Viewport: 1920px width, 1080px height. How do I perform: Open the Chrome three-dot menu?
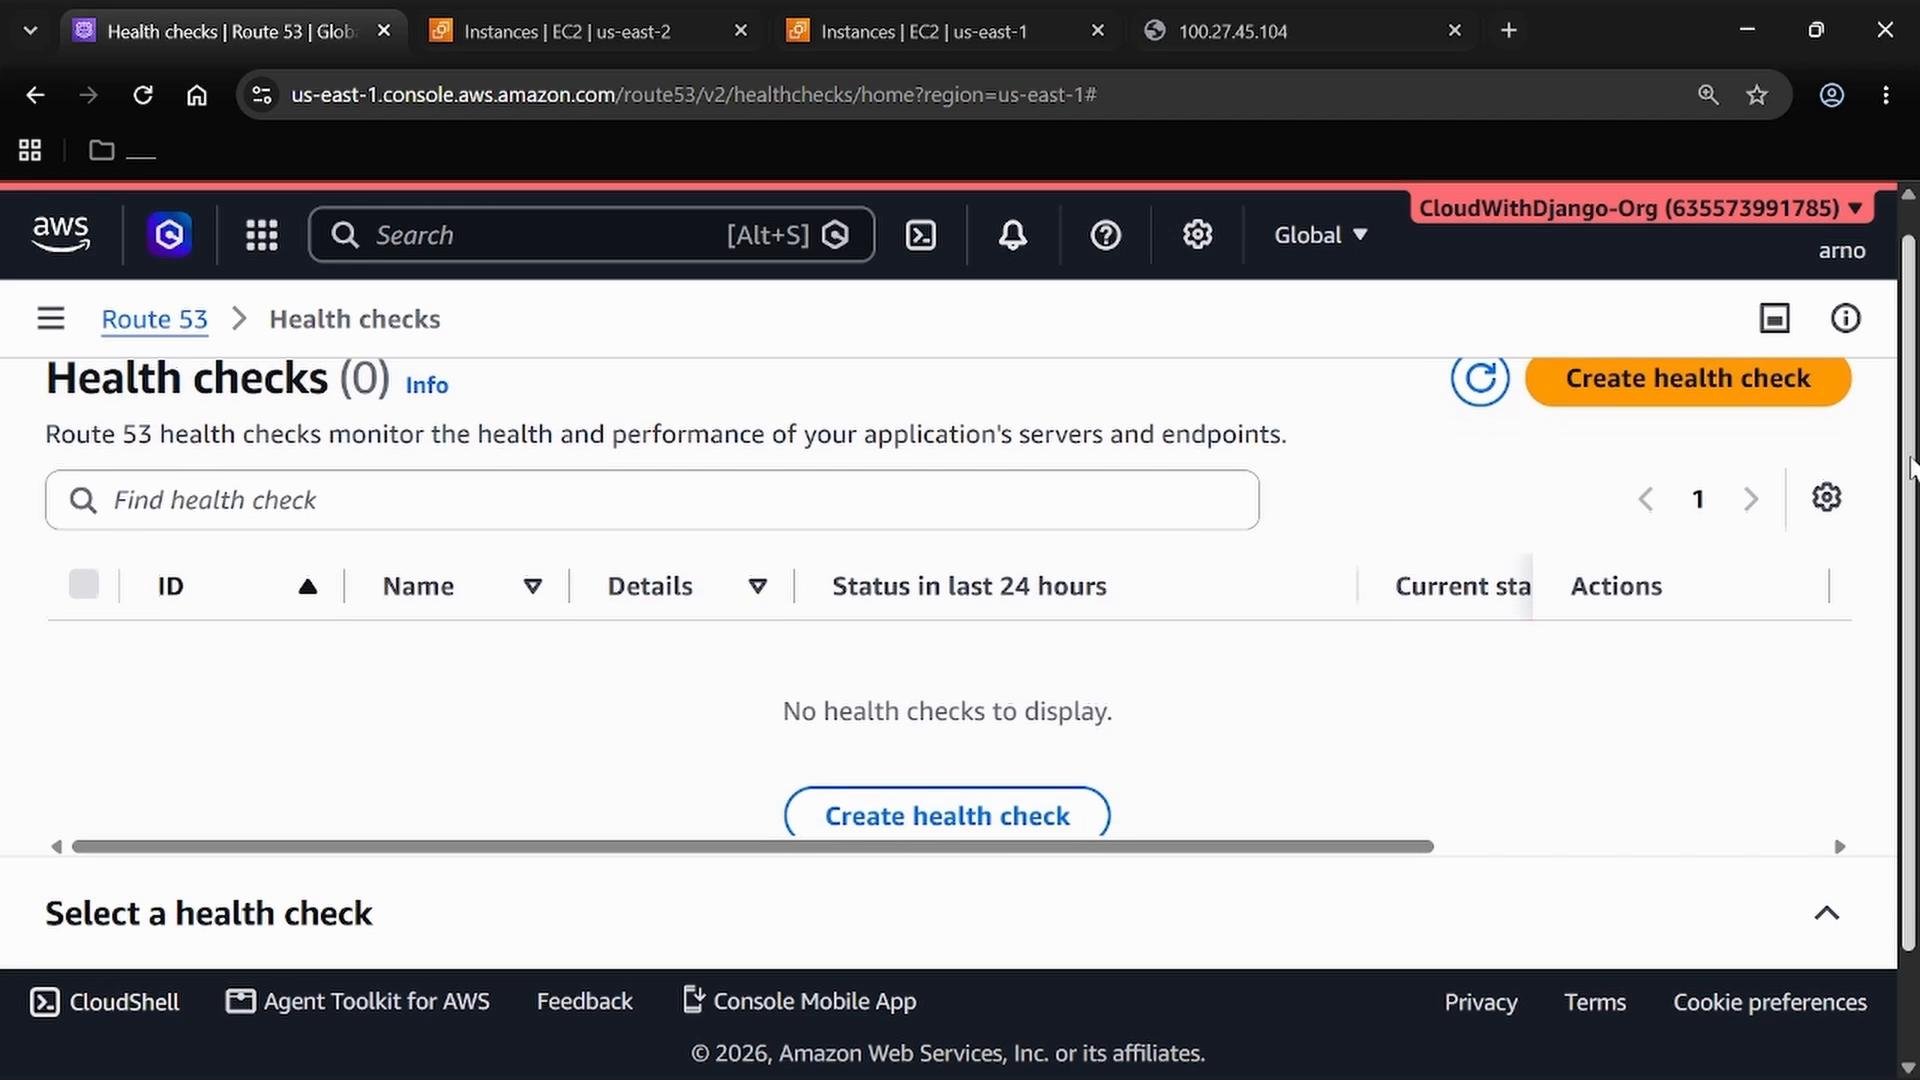[1886, 95]
